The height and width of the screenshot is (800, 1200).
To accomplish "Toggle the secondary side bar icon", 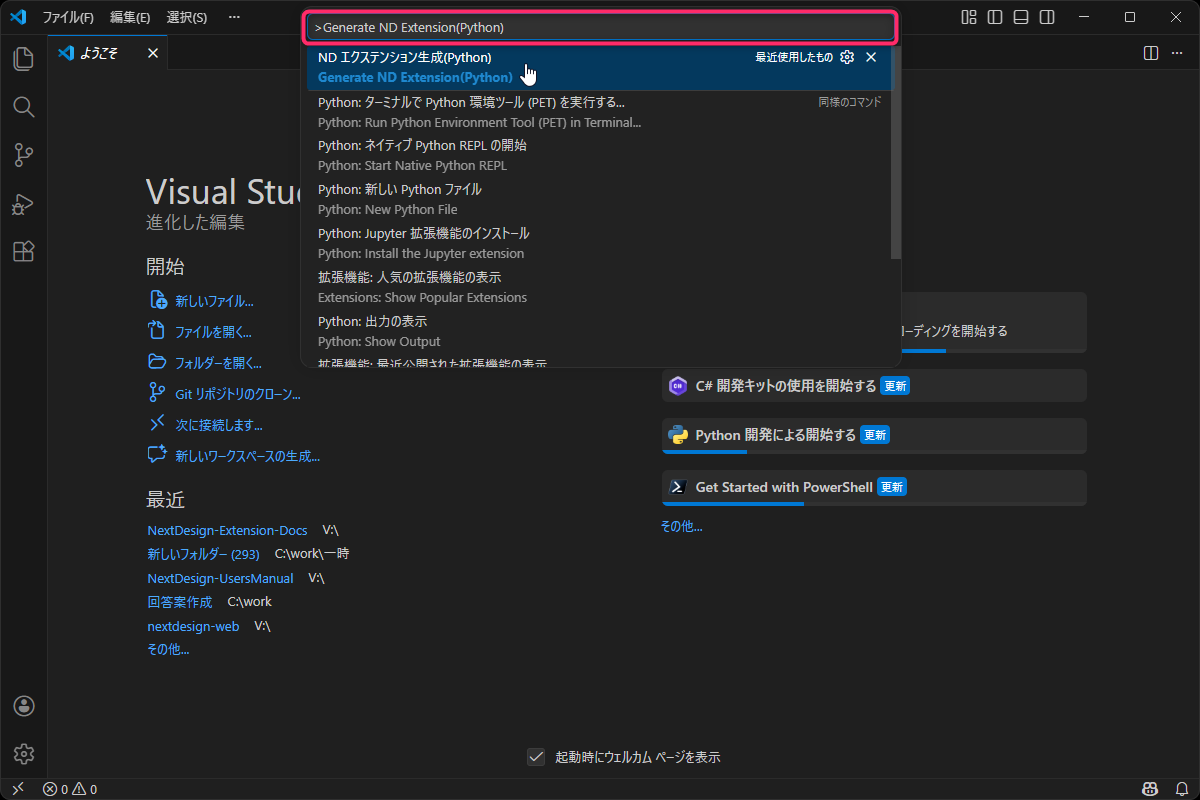I will click(x=1046, y=17).
